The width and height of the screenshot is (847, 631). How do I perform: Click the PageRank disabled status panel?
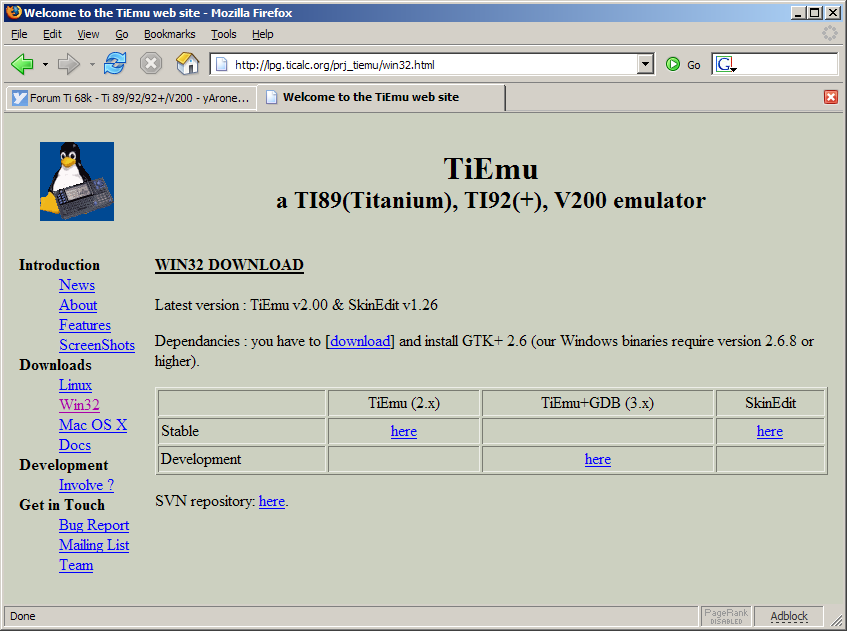tap(726, 616)
